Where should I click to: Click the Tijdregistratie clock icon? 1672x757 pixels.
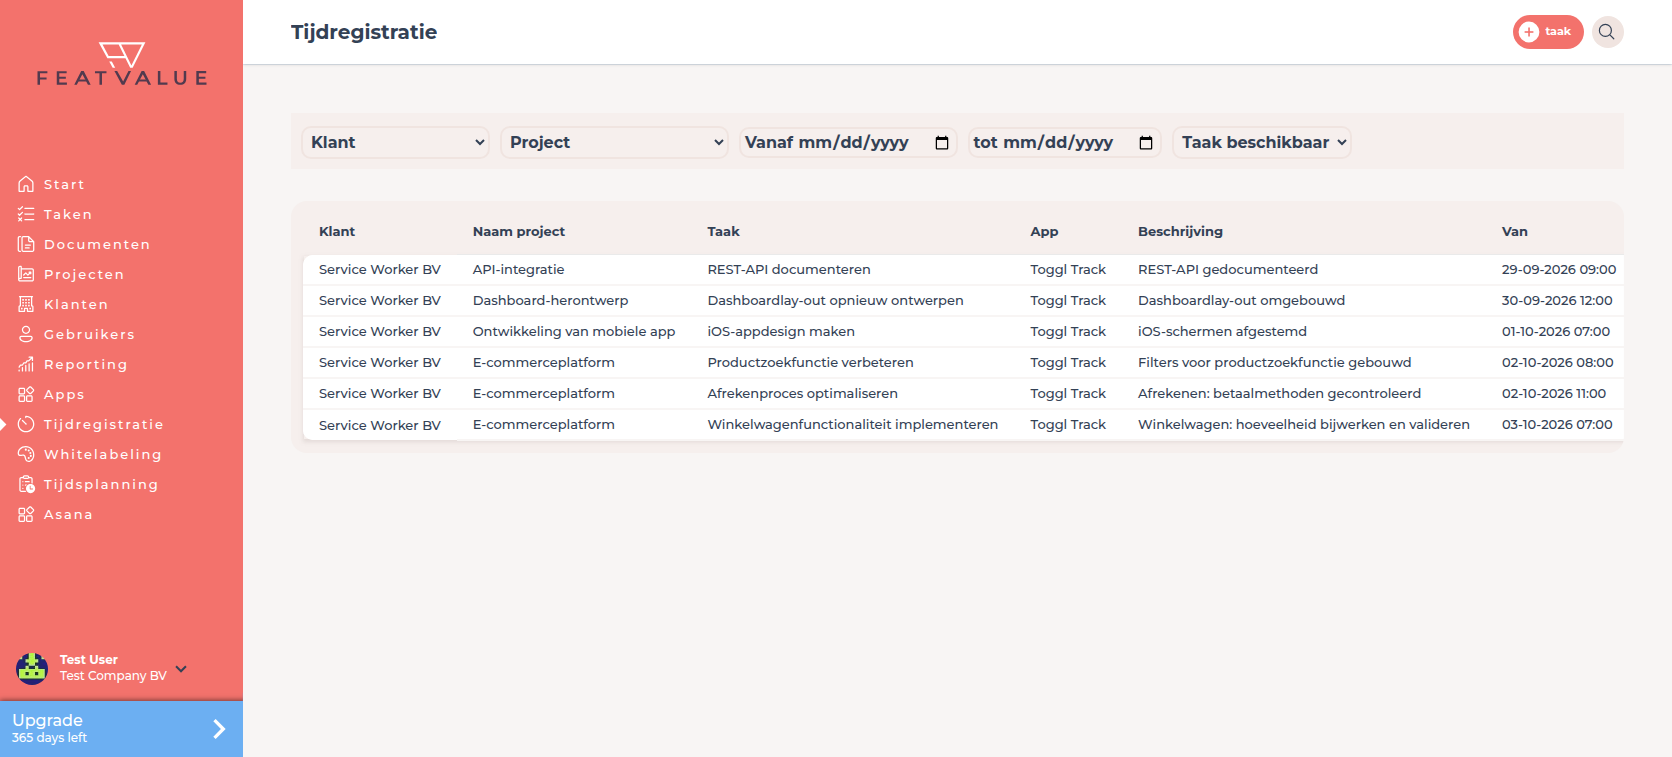(26, 424)
